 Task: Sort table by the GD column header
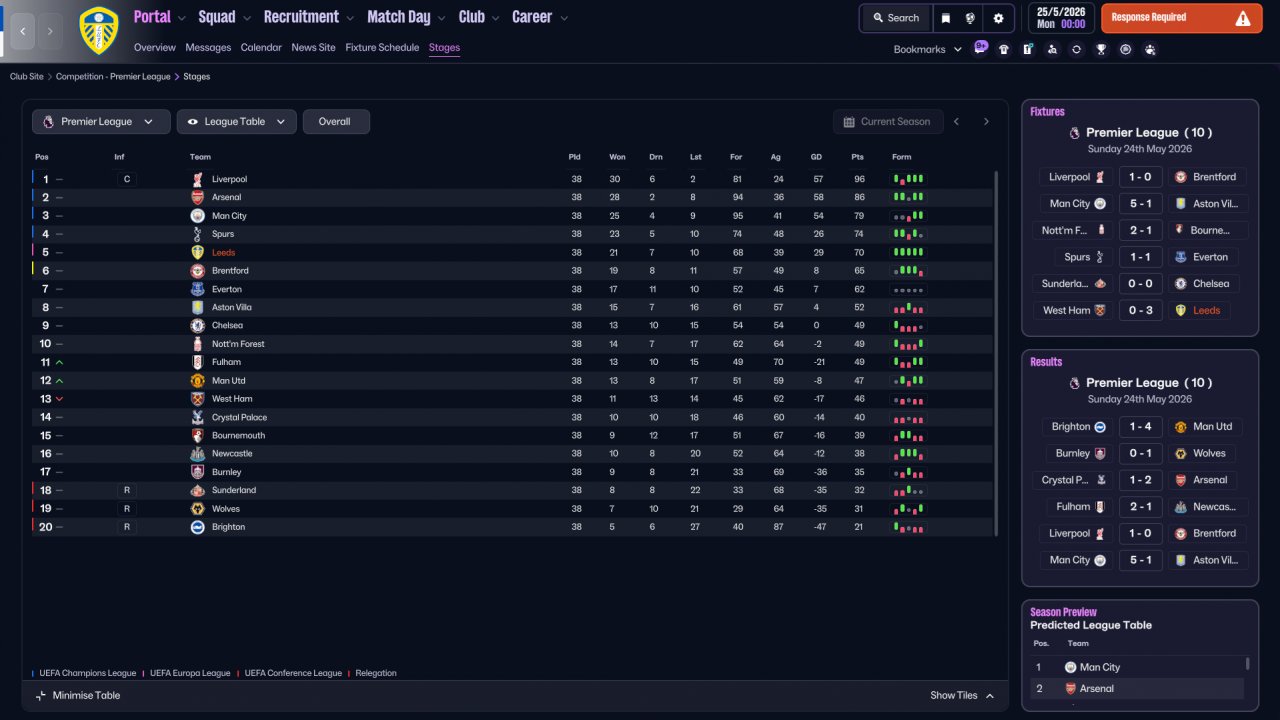pyautogui.click(x=816, y=157)
